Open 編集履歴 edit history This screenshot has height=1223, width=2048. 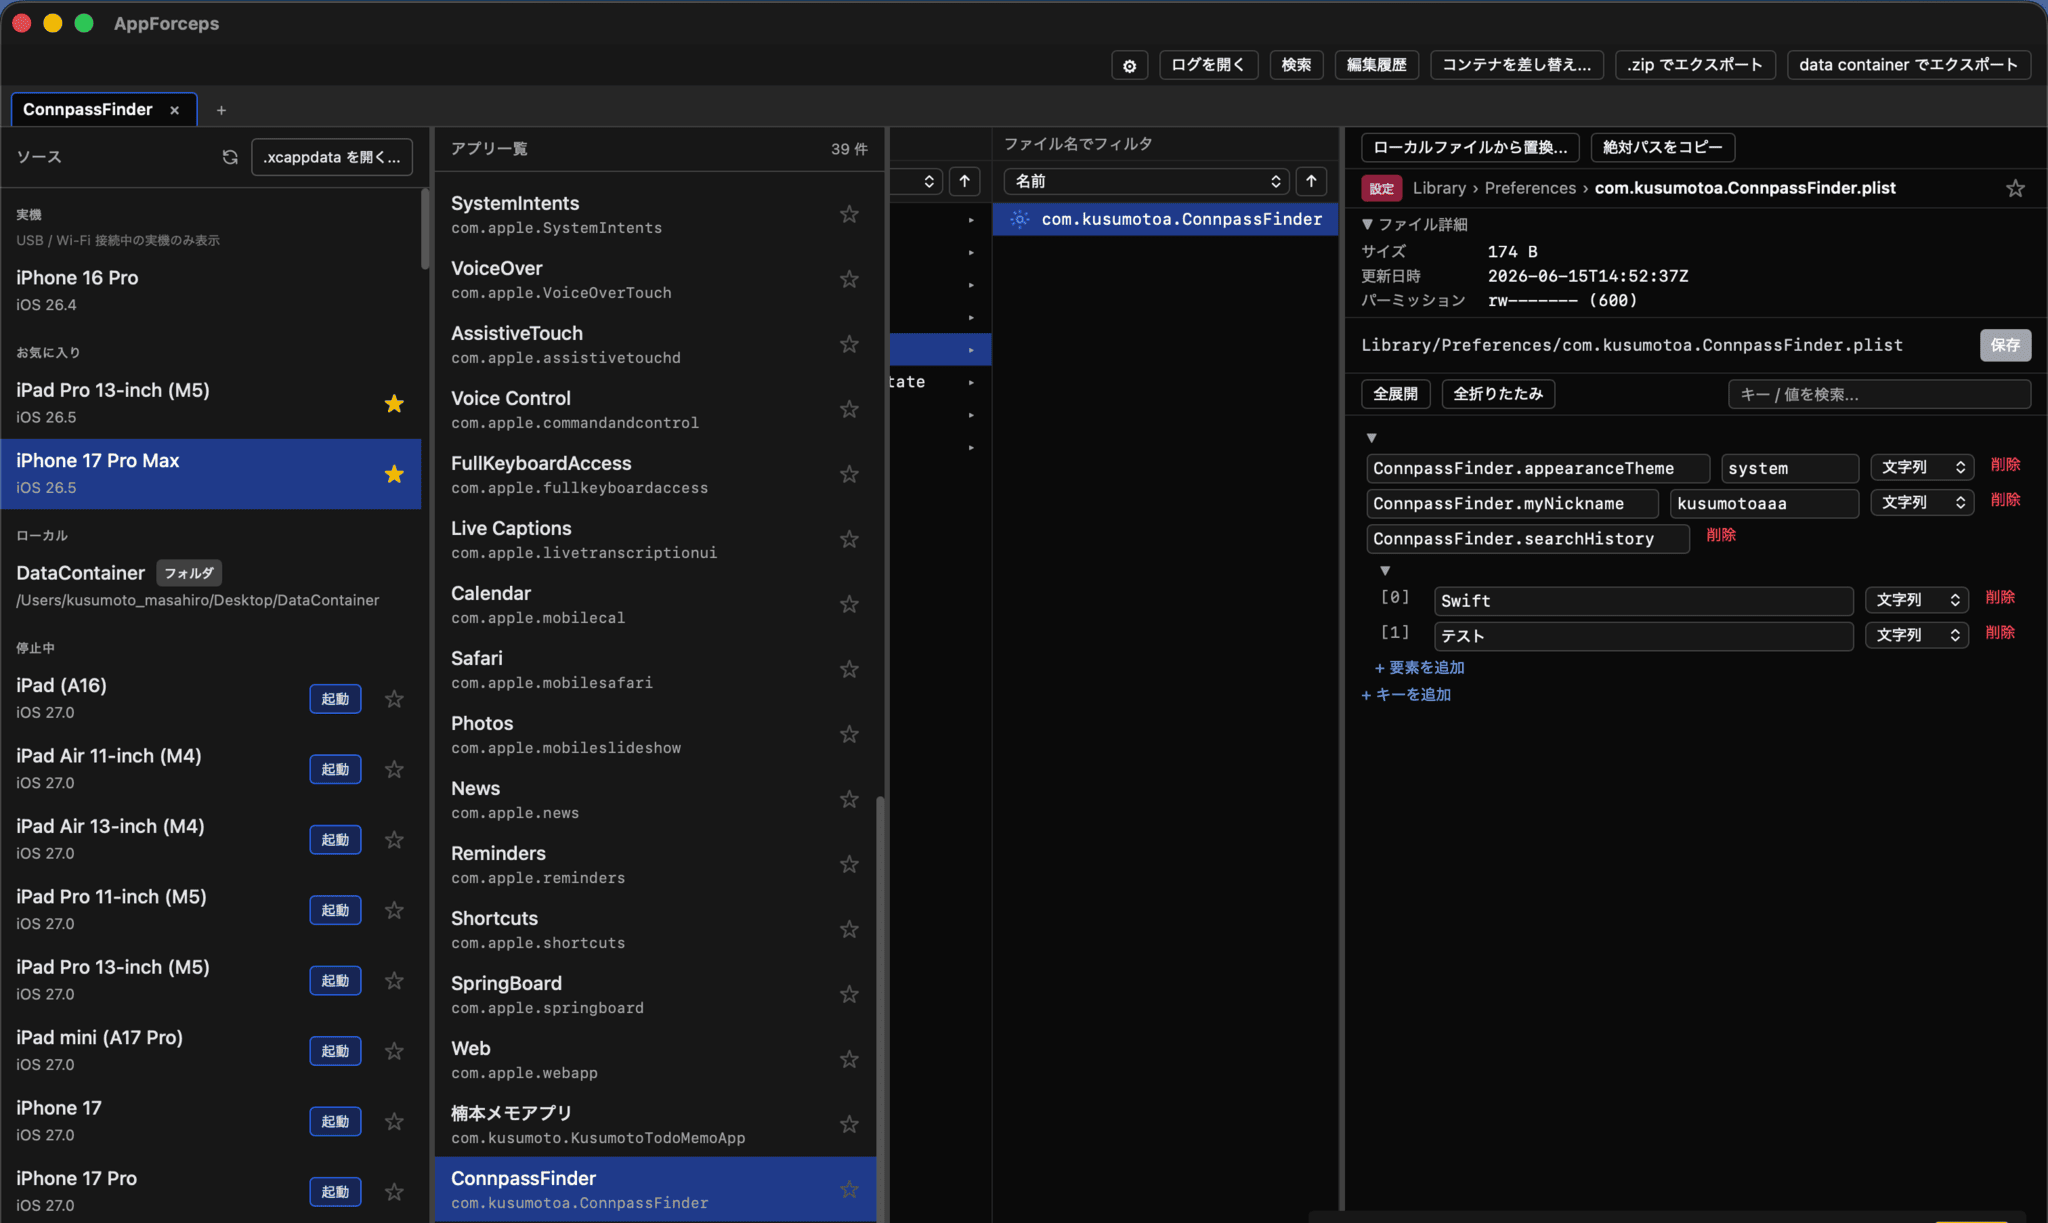(x=1376, y=65)
